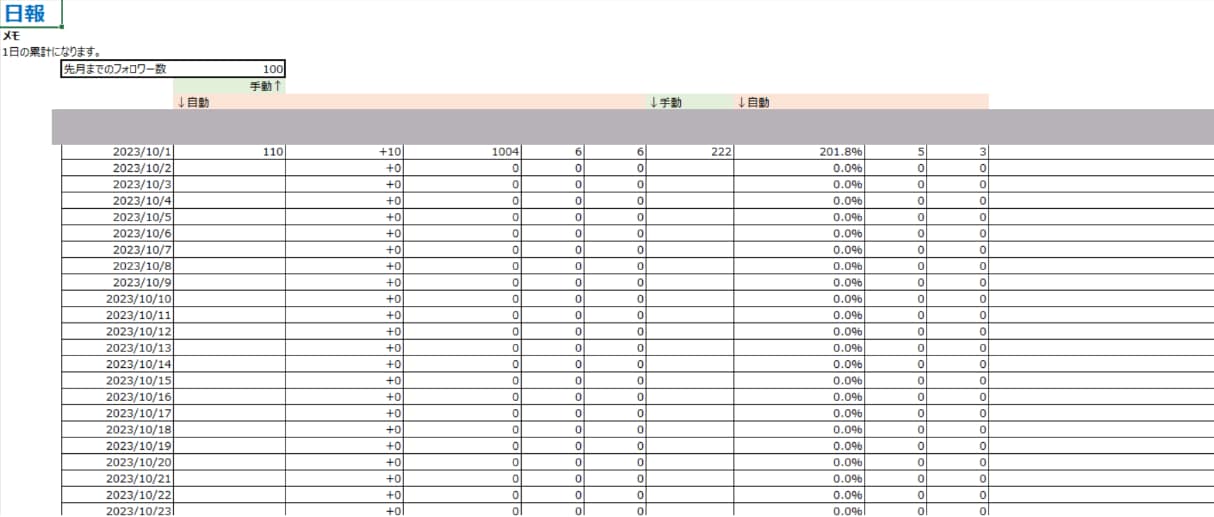This screenshot has width=1214, height=517.
Task: Select the date cell 2023/10/14
Action: click(x=118, y=364)
